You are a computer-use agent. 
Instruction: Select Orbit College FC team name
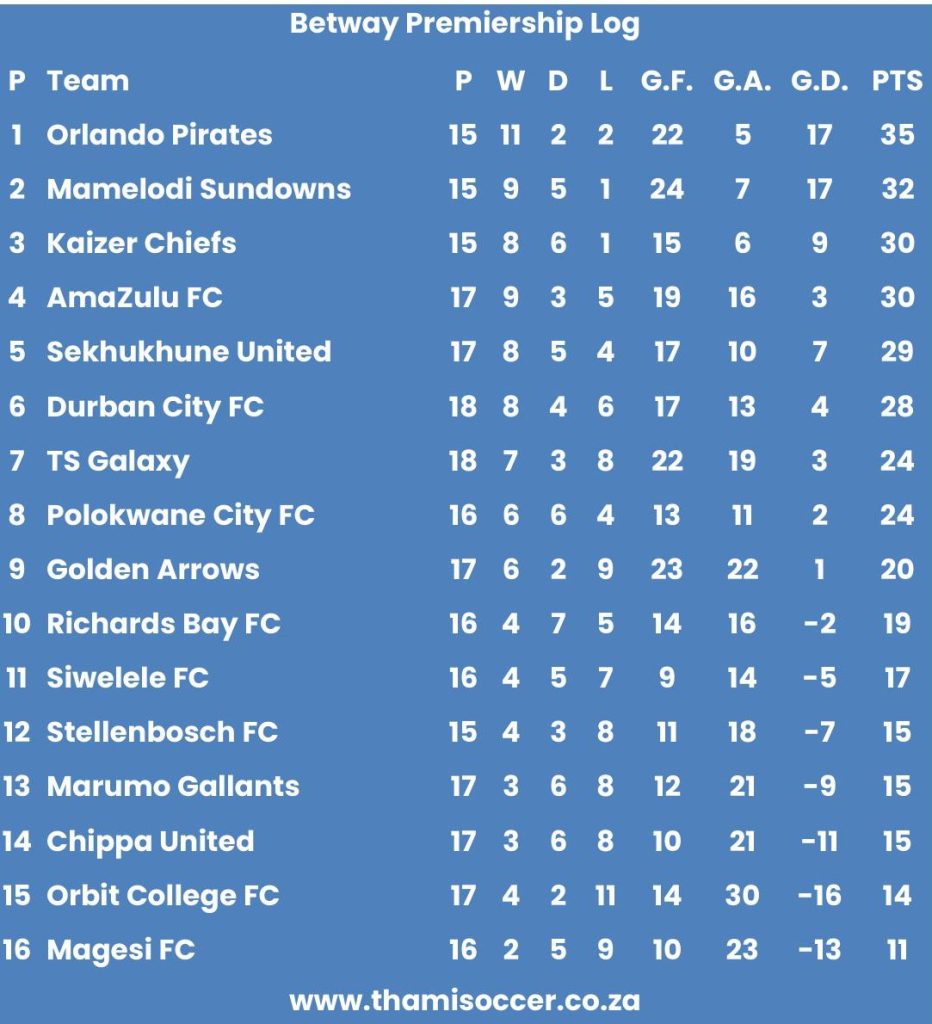(x=162, y=895)
